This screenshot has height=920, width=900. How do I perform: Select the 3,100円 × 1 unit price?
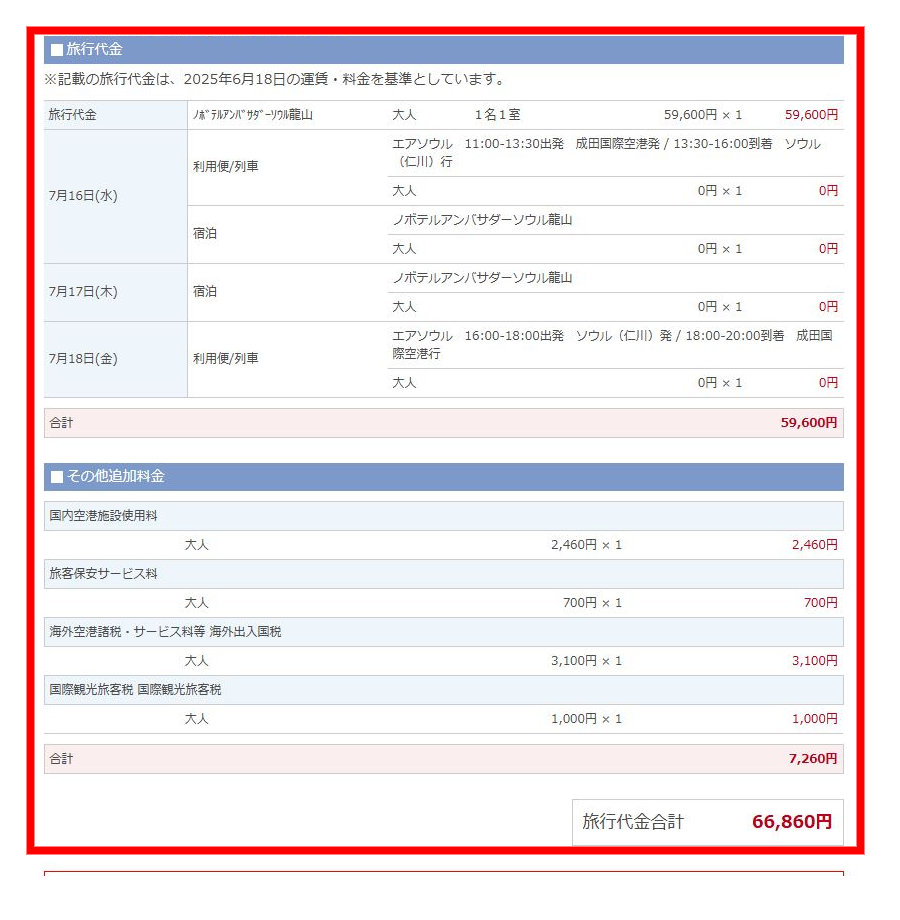[x=586, y=661]
